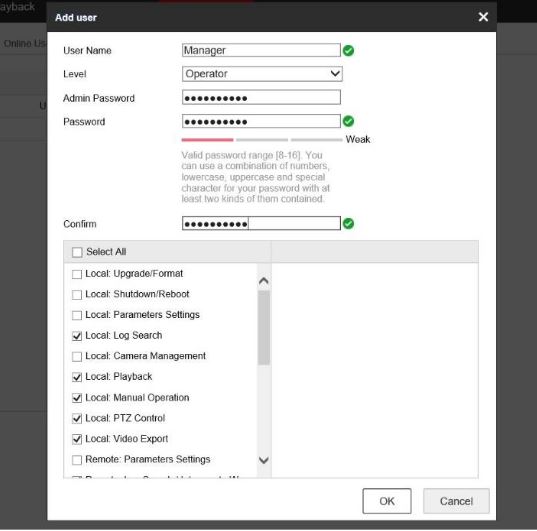Uncheck Local: Log Search permission
The width and height of the screenshot is (537, 531).
77,336
